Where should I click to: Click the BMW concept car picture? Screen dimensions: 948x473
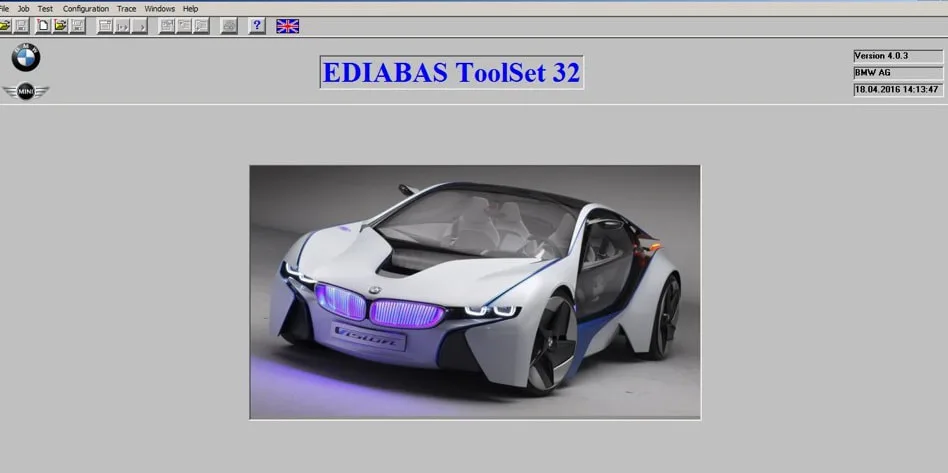(x=475, y=292)
